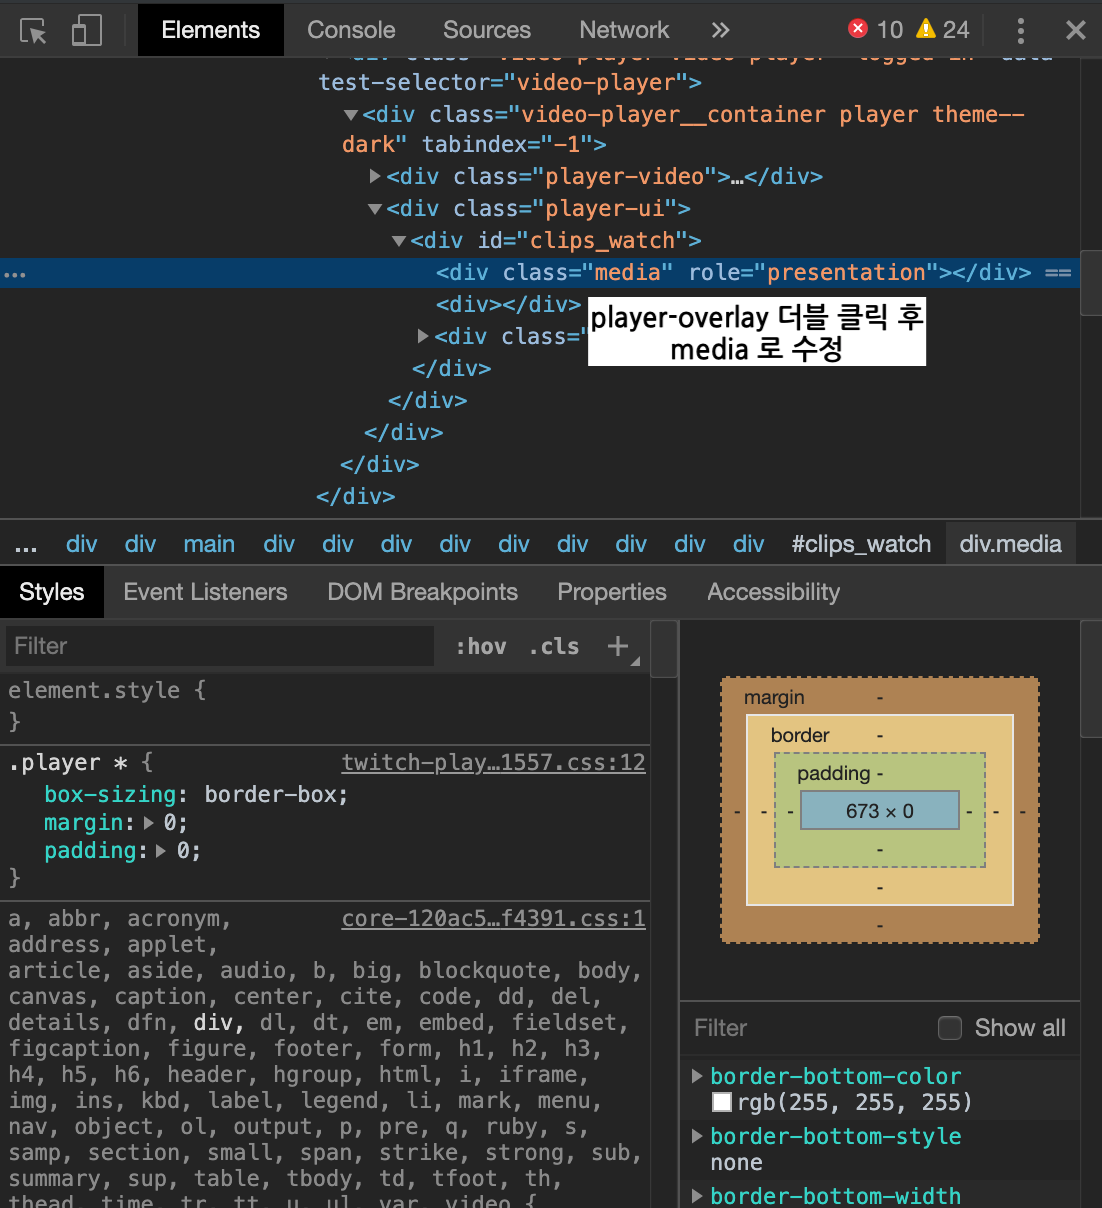The image size is (1102, 1208).
Task: Select main in the breadcrumb trail
Action: pos(209,544)
